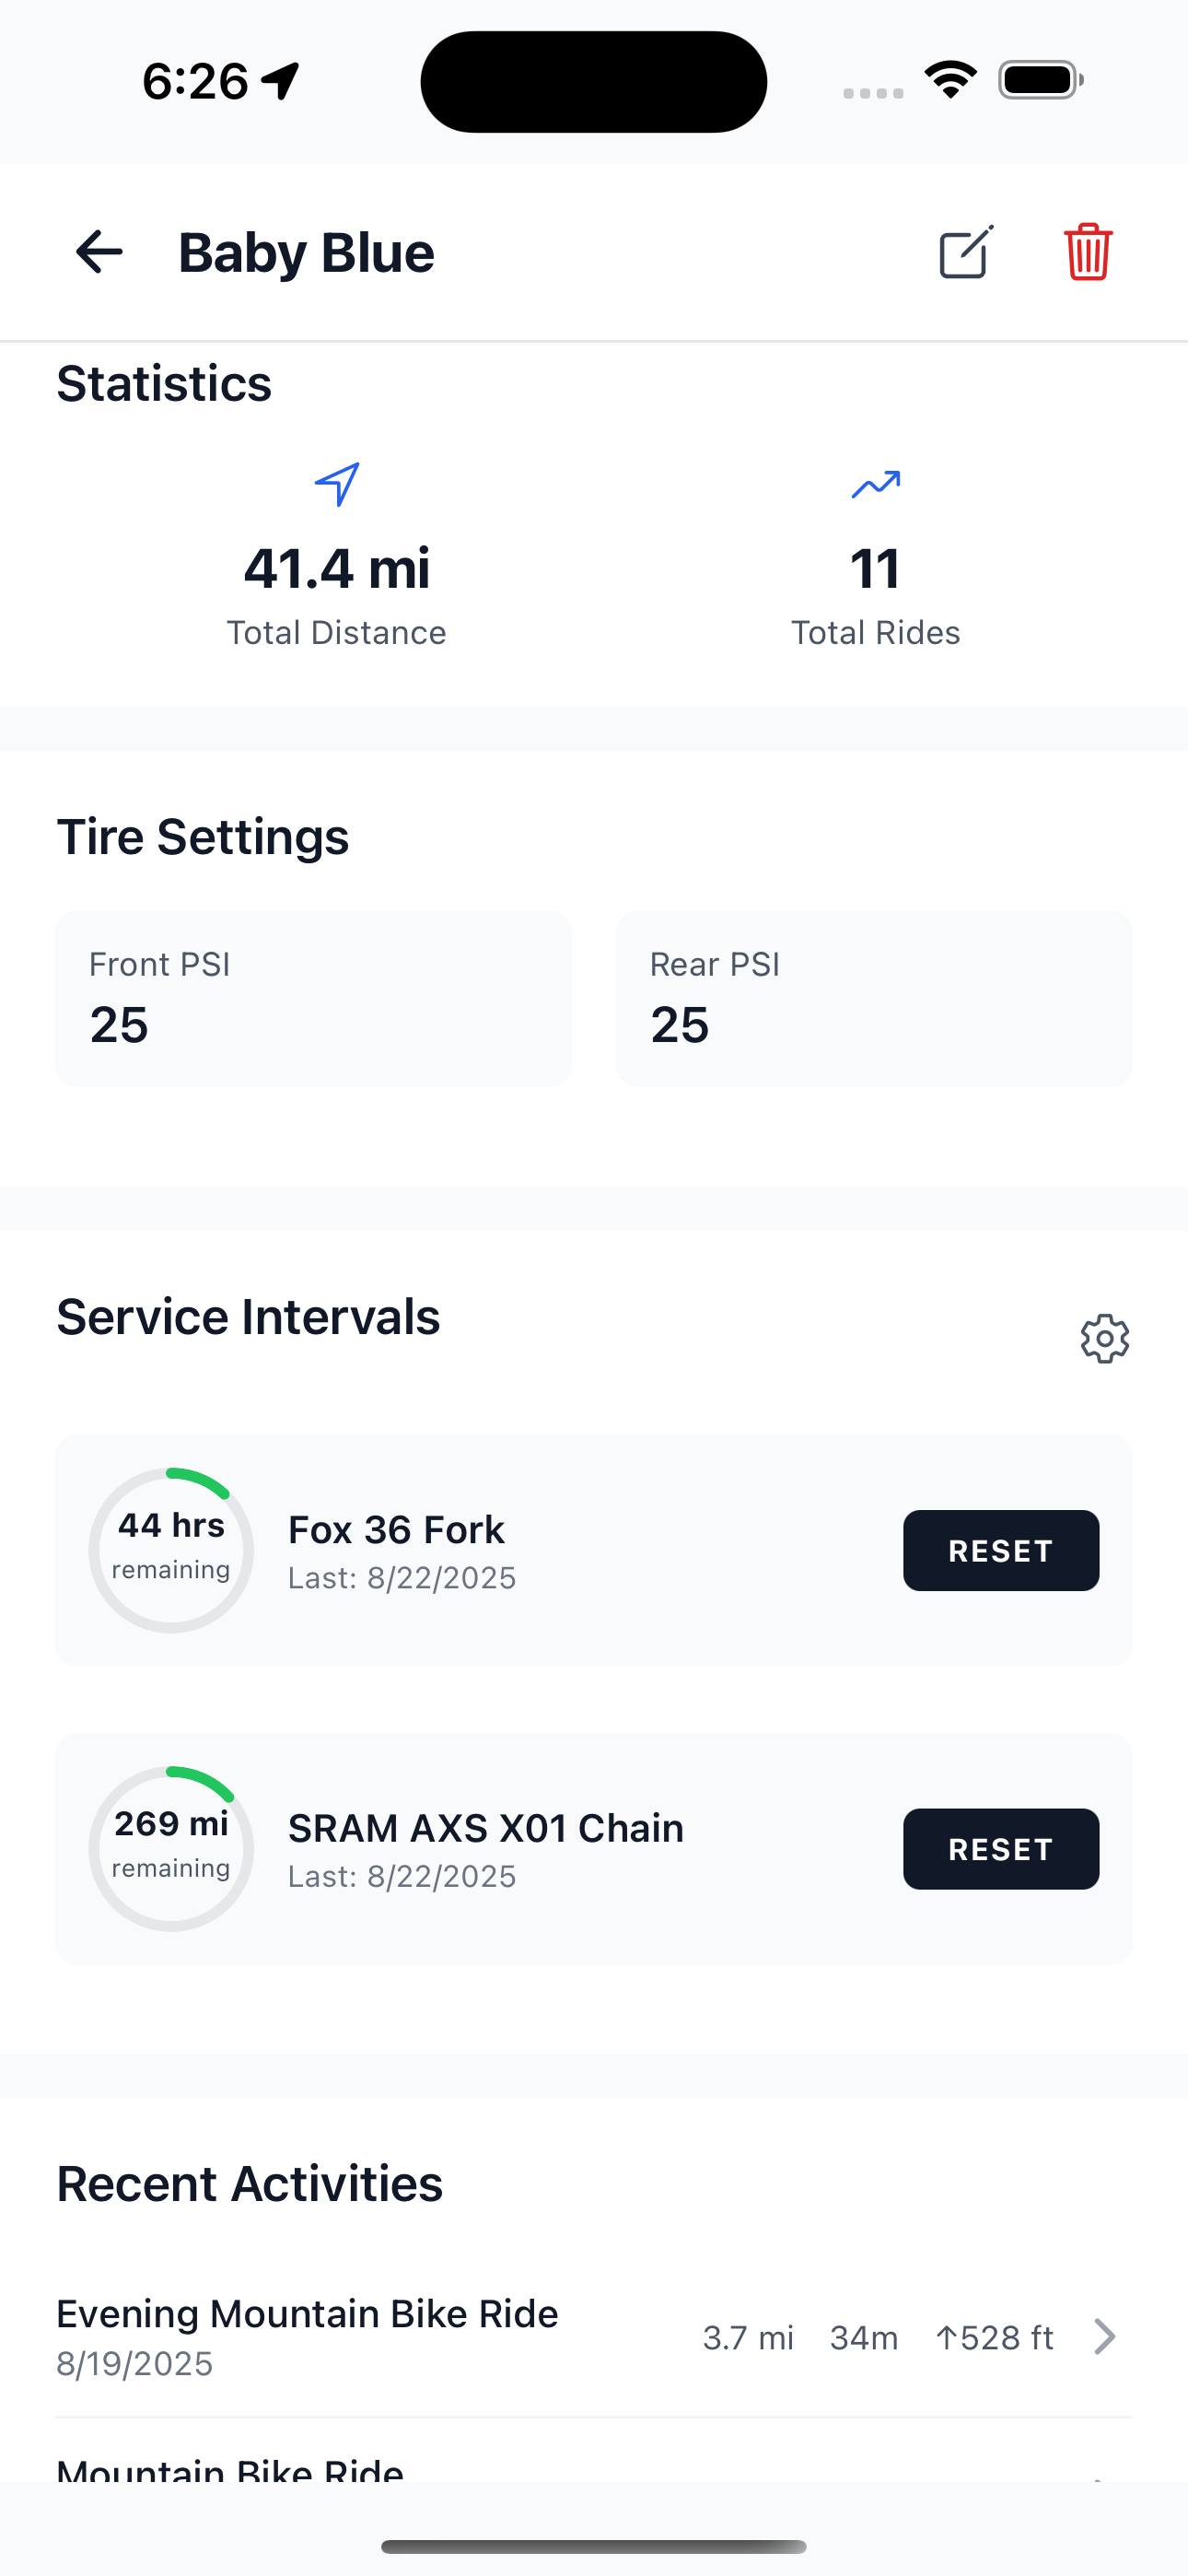Tap the back arrow icon
Image resolution: width=1188 pixels, height=2576 pixels.
point(99,252)
